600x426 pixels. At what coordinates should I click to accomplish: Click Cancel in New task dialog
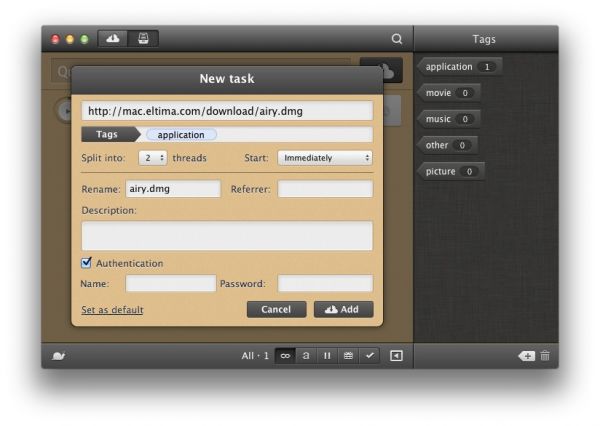276,309
